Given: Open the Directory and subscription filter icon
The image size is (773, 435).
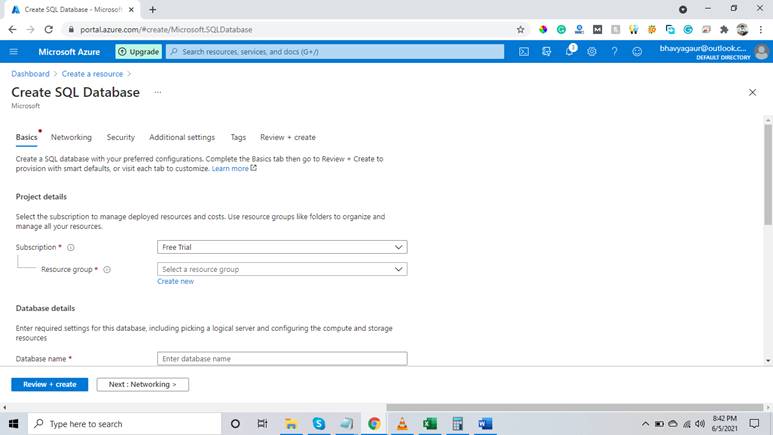Looking at the screenshot, I should (546, 52).
